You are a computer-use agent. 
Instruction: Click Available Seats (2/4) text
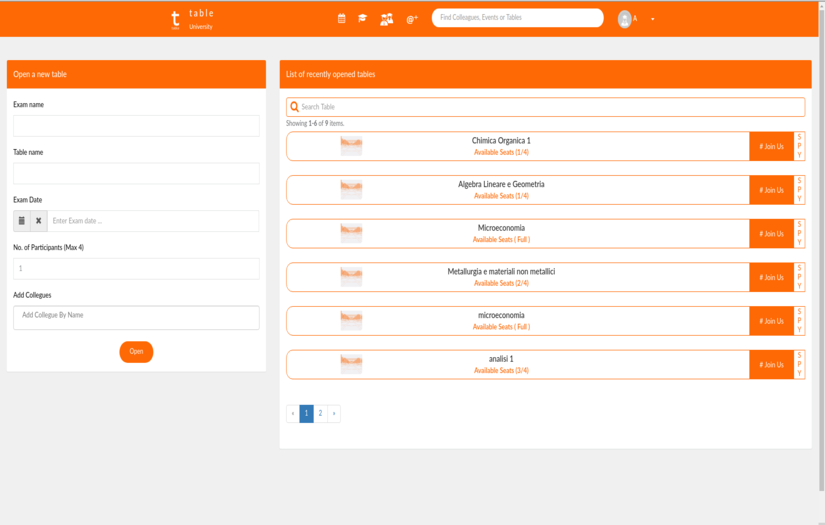(501, 283)
